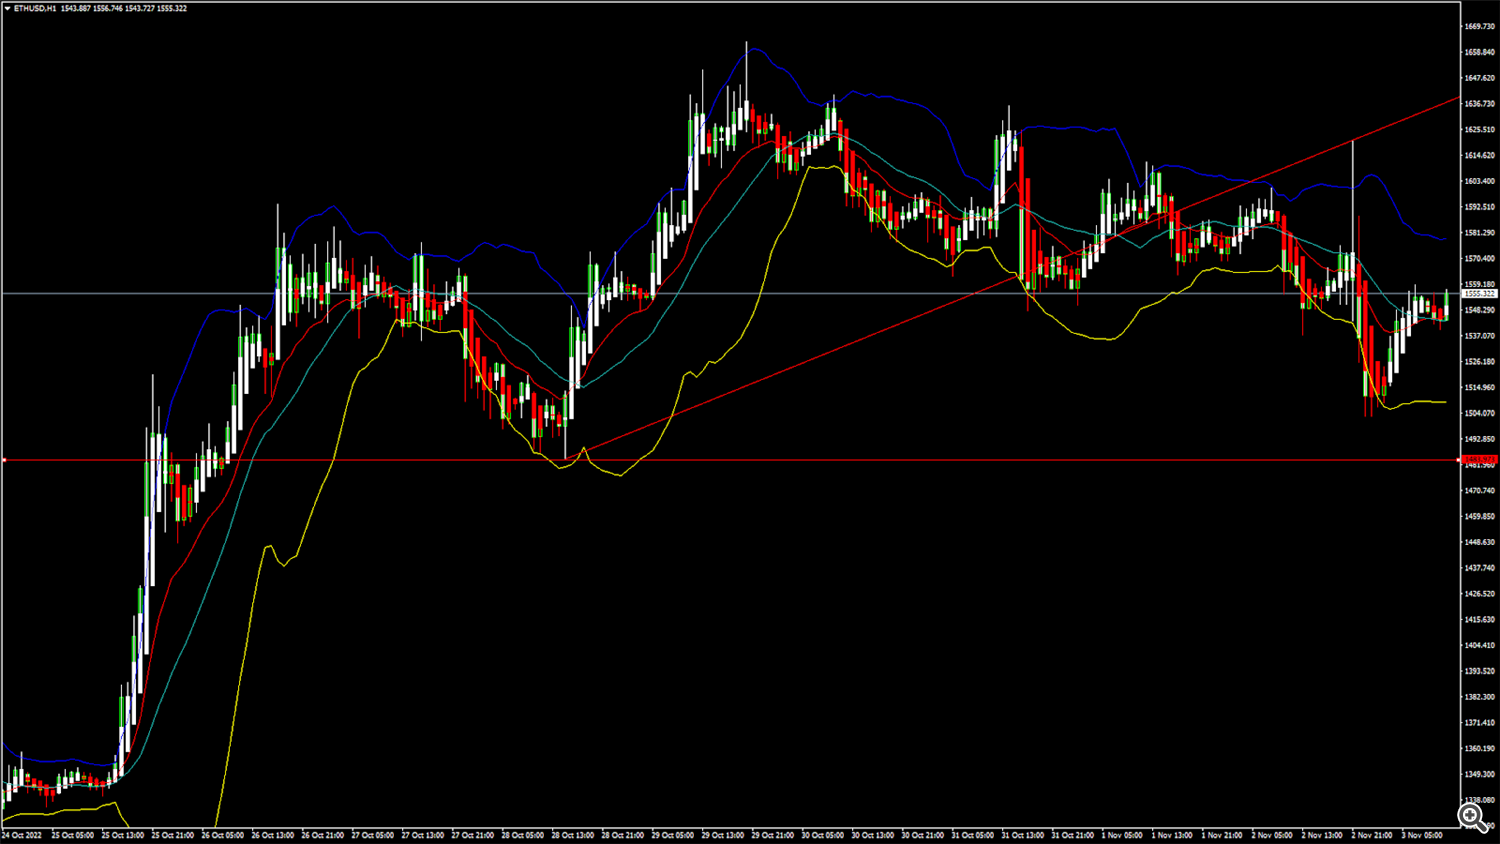Click the 1603.400 price axis label
Image resolution: width=1500 pixels, height=844 pixels.
(x=1479, y=181)
